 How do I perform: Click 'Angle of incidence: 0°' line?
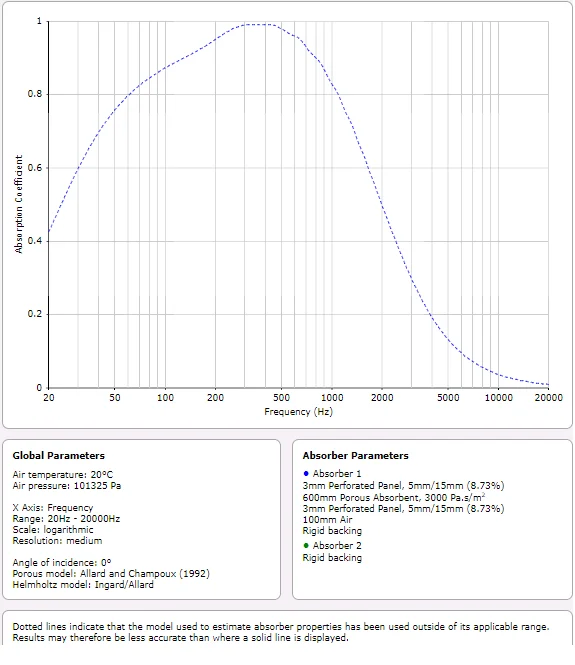[x=62, y=563]
